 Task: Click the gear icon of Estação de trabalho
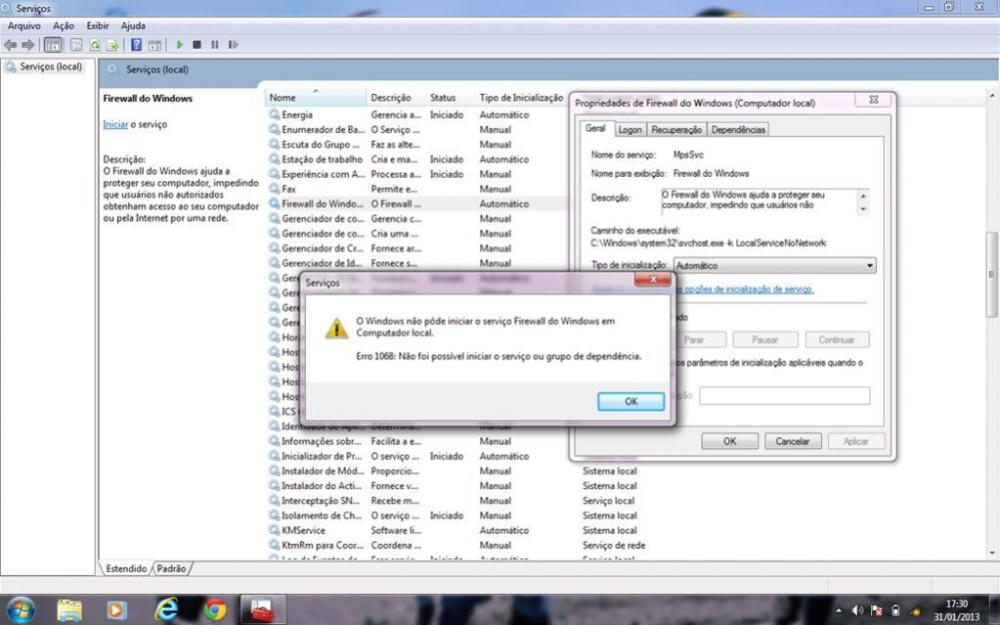coord(274,159)
